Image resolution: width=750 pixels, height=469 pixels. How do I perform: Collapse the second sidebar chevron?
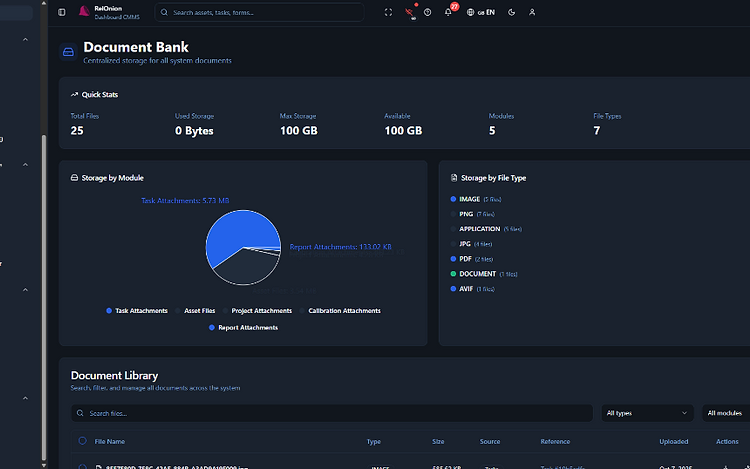25,164
